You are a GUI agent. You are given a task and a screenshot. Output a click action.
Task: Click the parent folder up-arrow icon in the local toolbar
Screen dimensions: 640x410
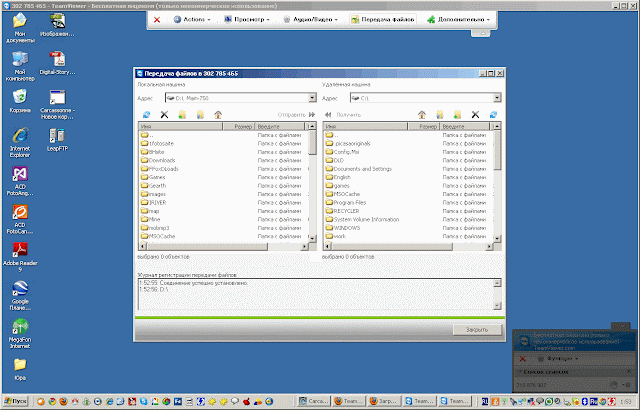[x=218, y=115]
